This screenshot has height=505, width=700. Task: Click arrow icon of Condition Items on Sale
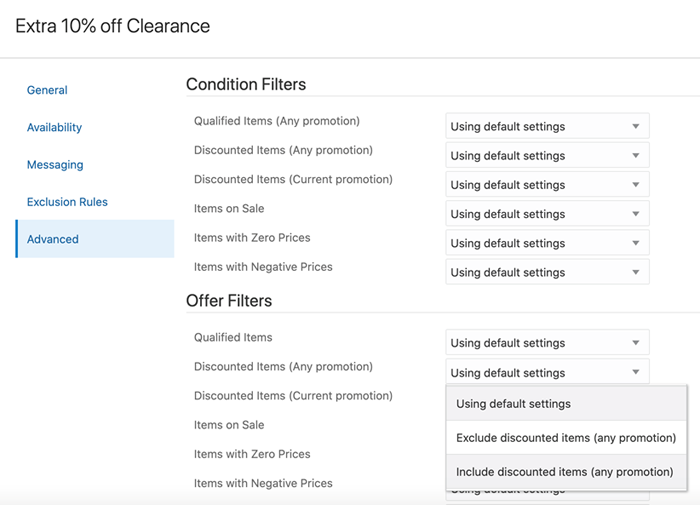point(635,213)
